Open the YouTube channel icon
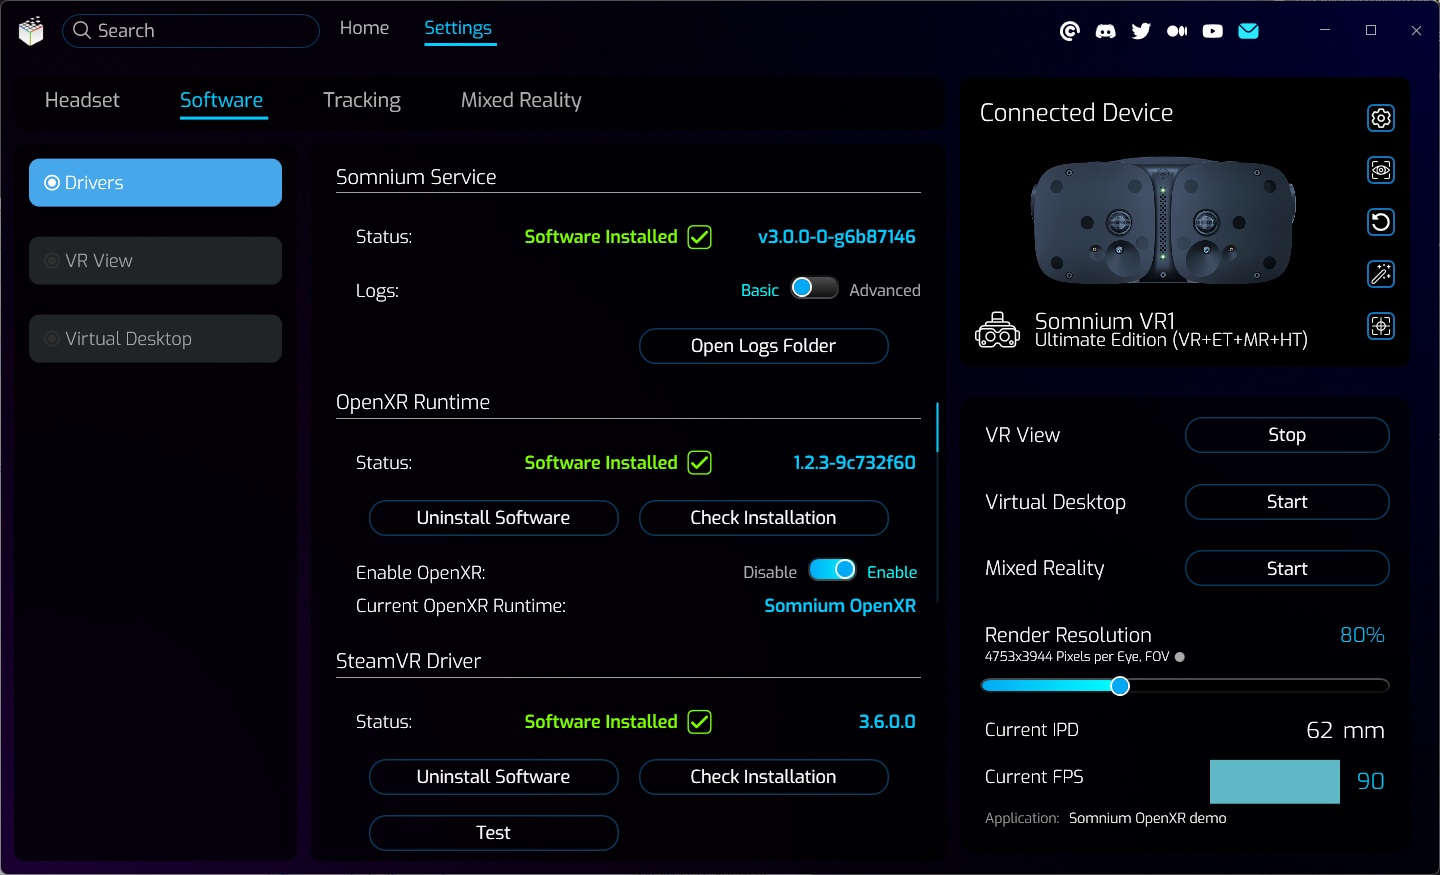This screenshot has height=875, width=1440. tap(1212, 31)
